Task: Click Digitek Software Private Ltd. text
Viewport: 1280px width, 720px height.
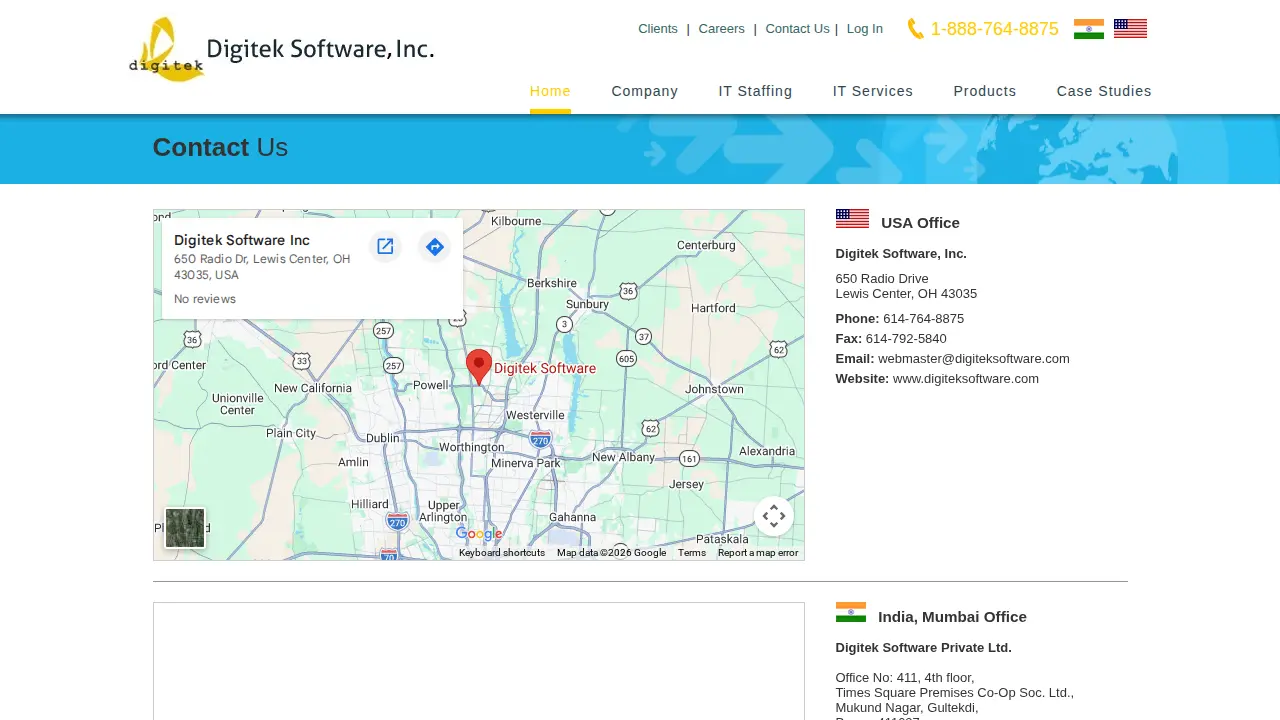Action: pos(924,648)
